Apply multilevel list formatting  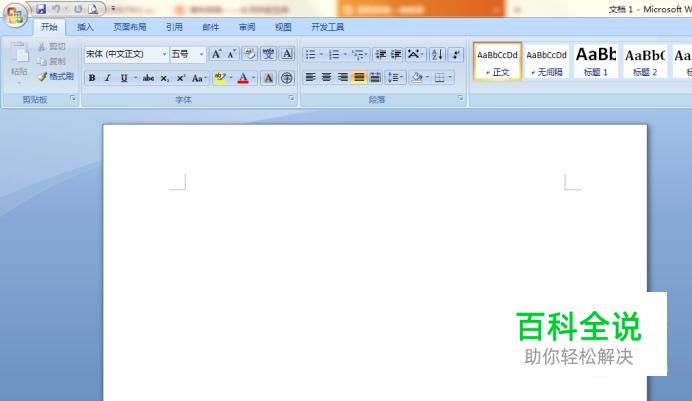click(x=357, y=54)
